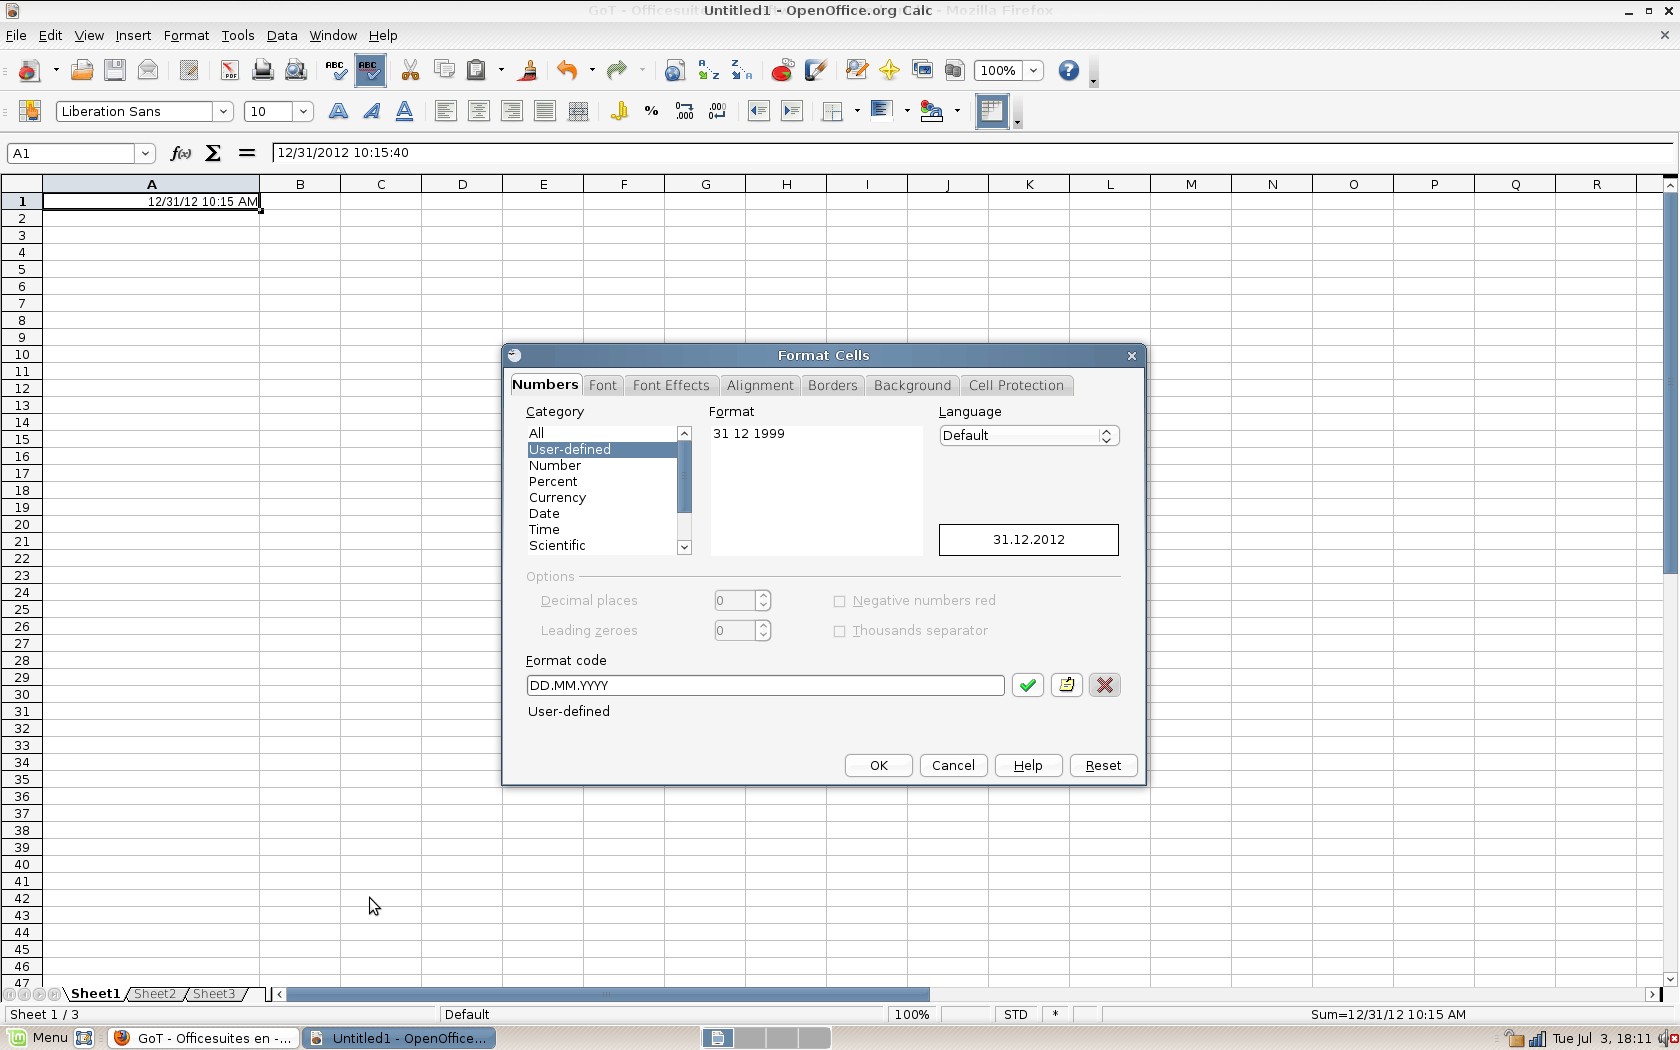Viewport: 1680px width, 1050px height.
Task: Switch to the Font Effects tab
Action: (671, 385)
